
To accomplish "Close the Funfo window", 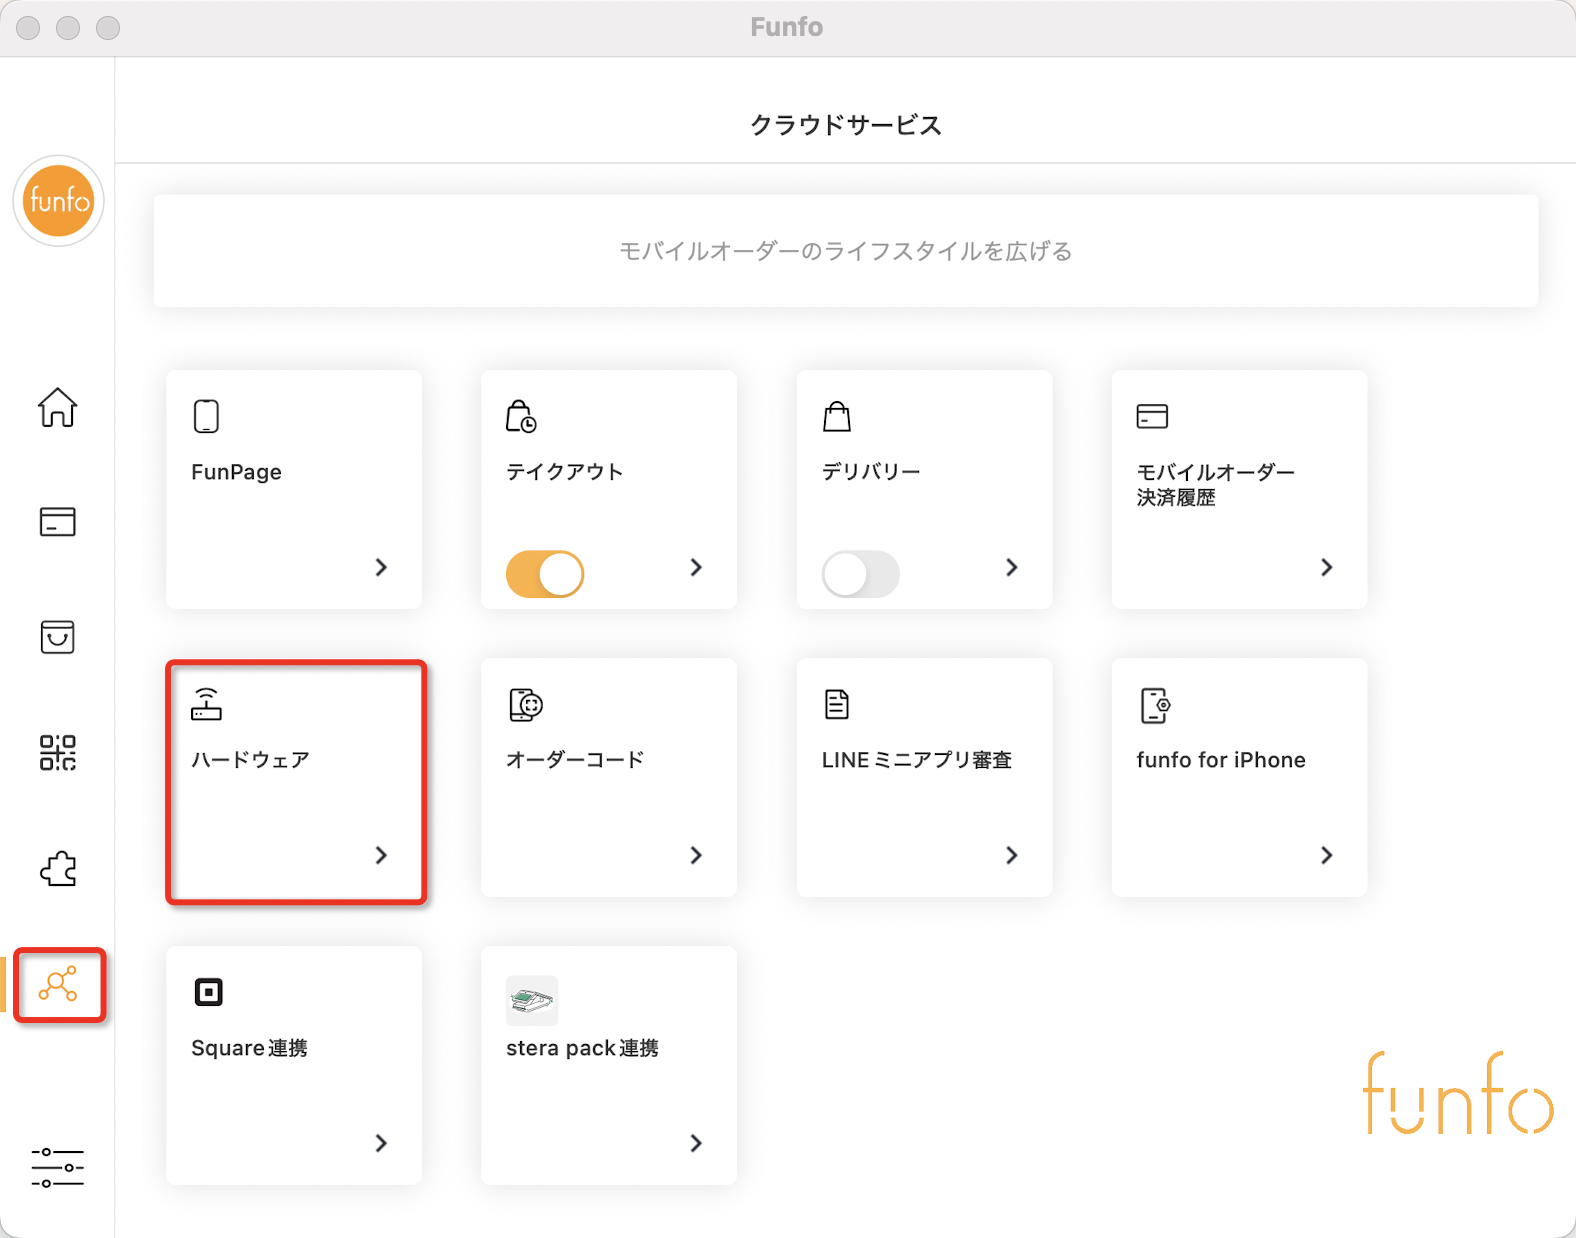I will pos(28,28).
